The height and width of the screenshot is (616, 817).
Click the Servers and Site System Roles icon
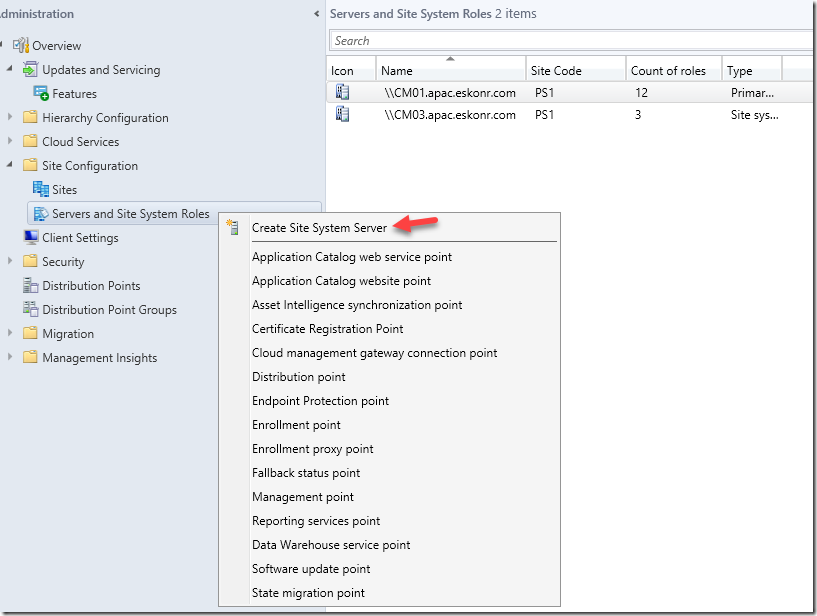[x=41, y=213]
